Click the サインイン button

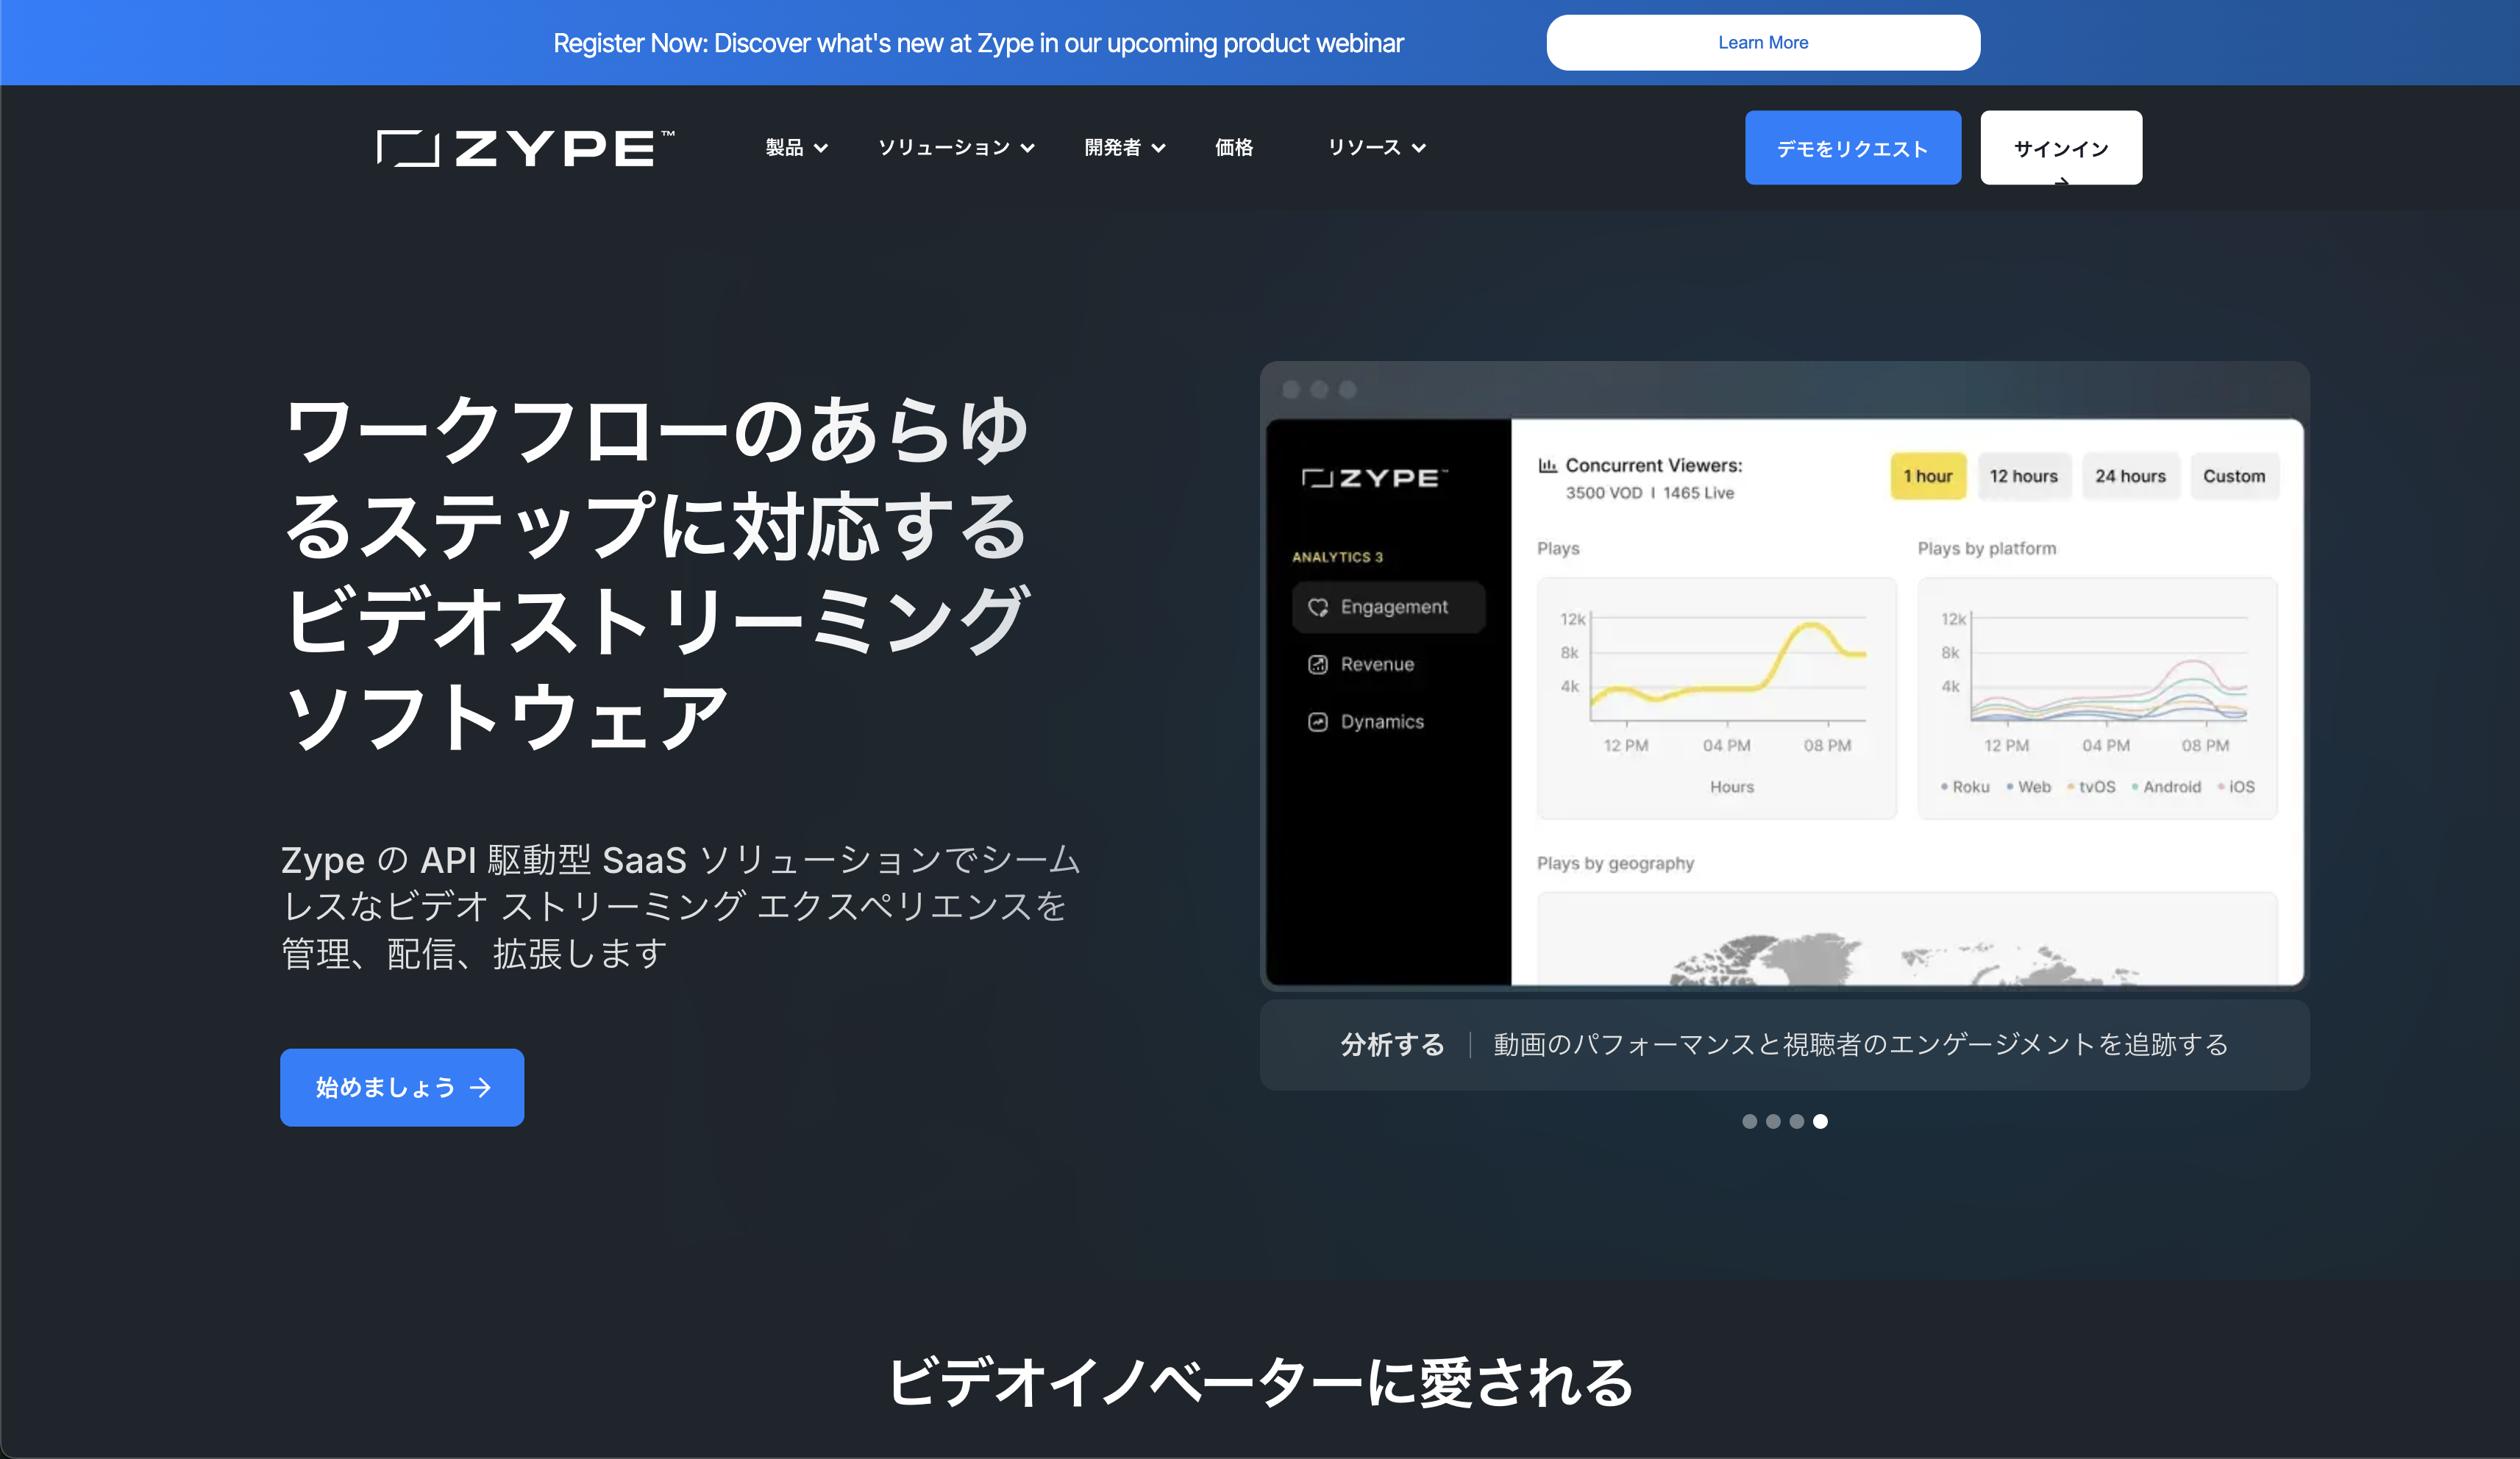pos(2061,148)
